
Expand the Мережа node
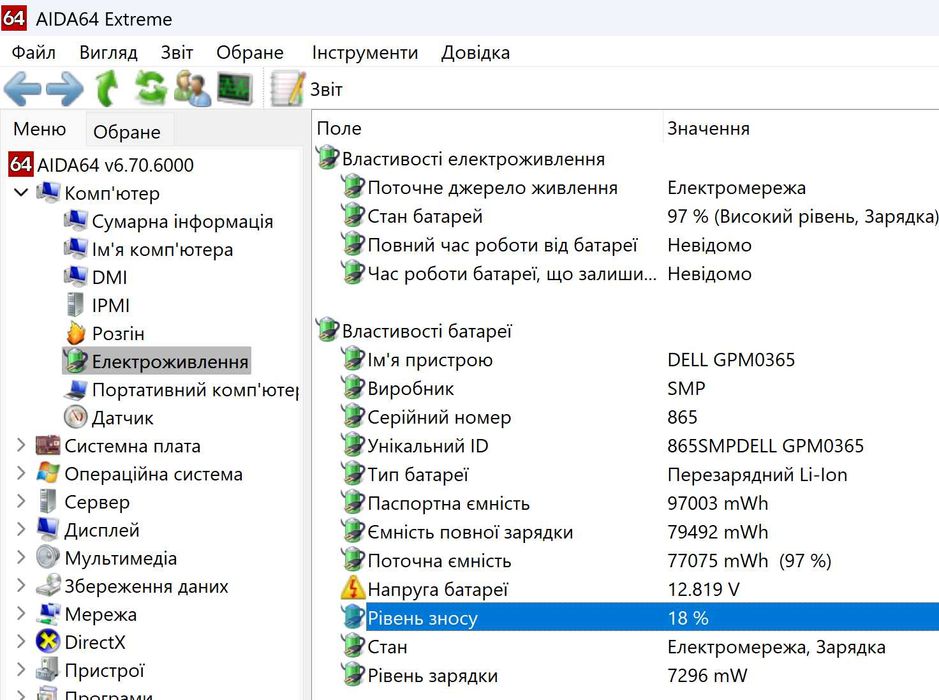pos(21,613)
